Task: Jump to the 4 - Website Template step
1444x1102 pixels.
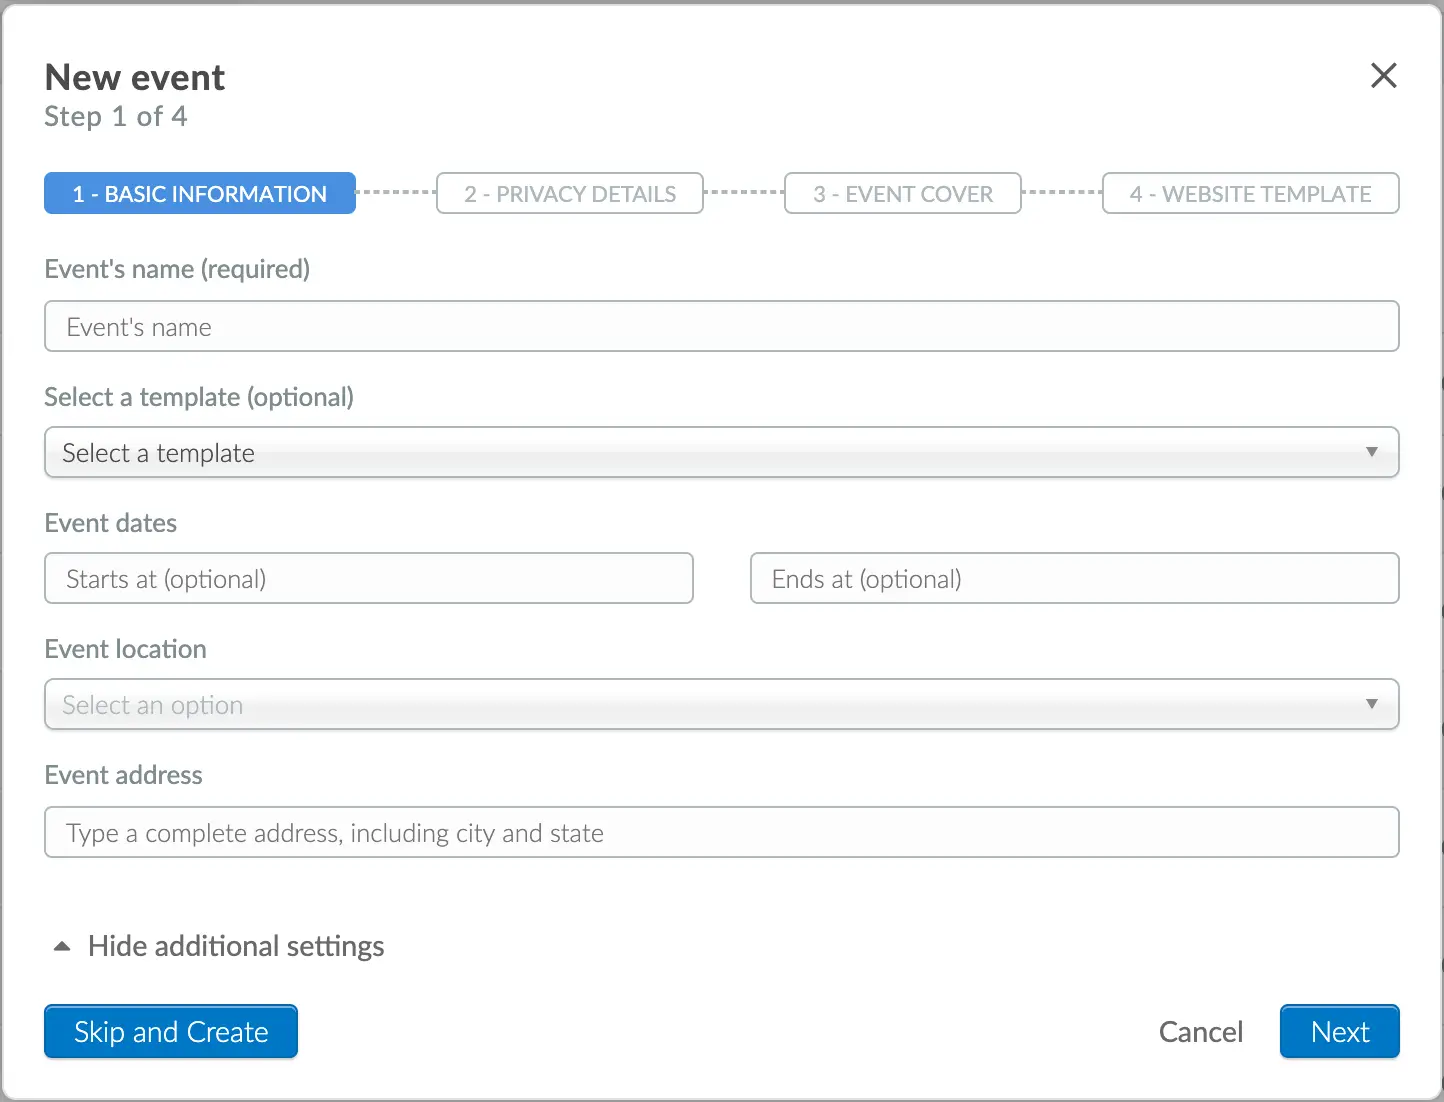Action: click(1250, 193)
